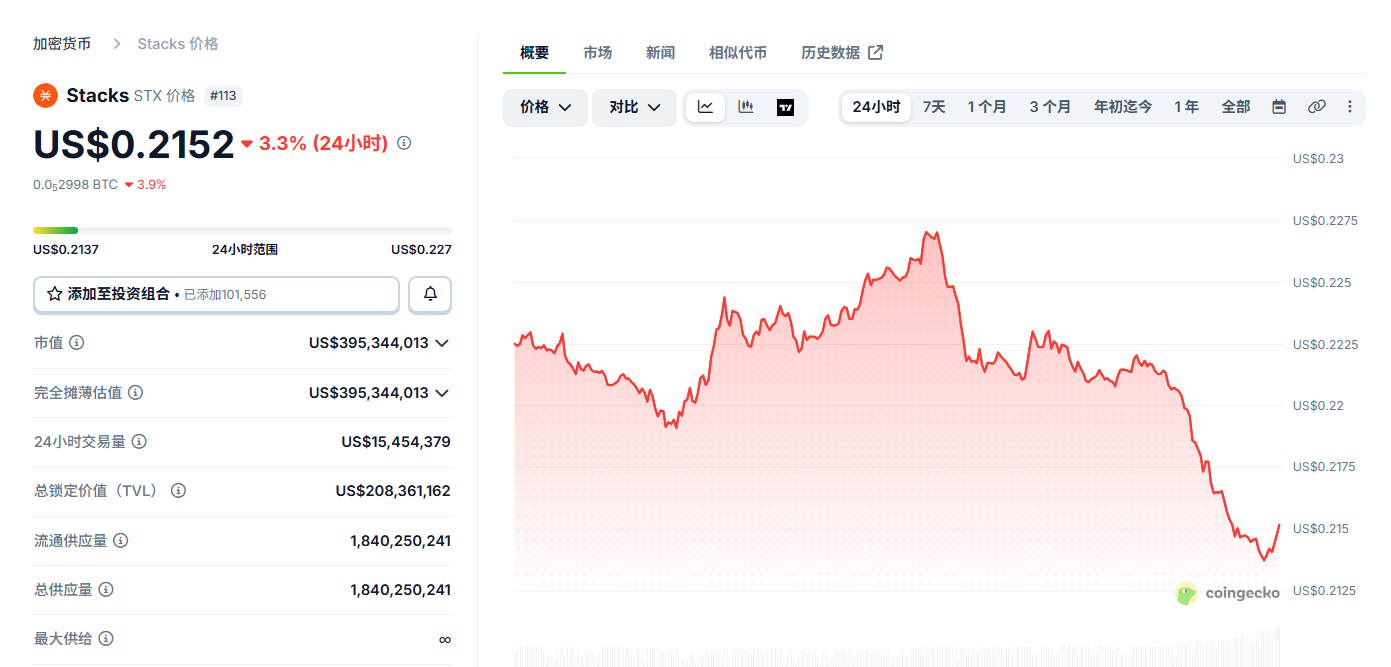The width and height of the screenshot is (1391, 667).
Task: Click the info icon beside 24小时交易量
Action: click(139, 441)
